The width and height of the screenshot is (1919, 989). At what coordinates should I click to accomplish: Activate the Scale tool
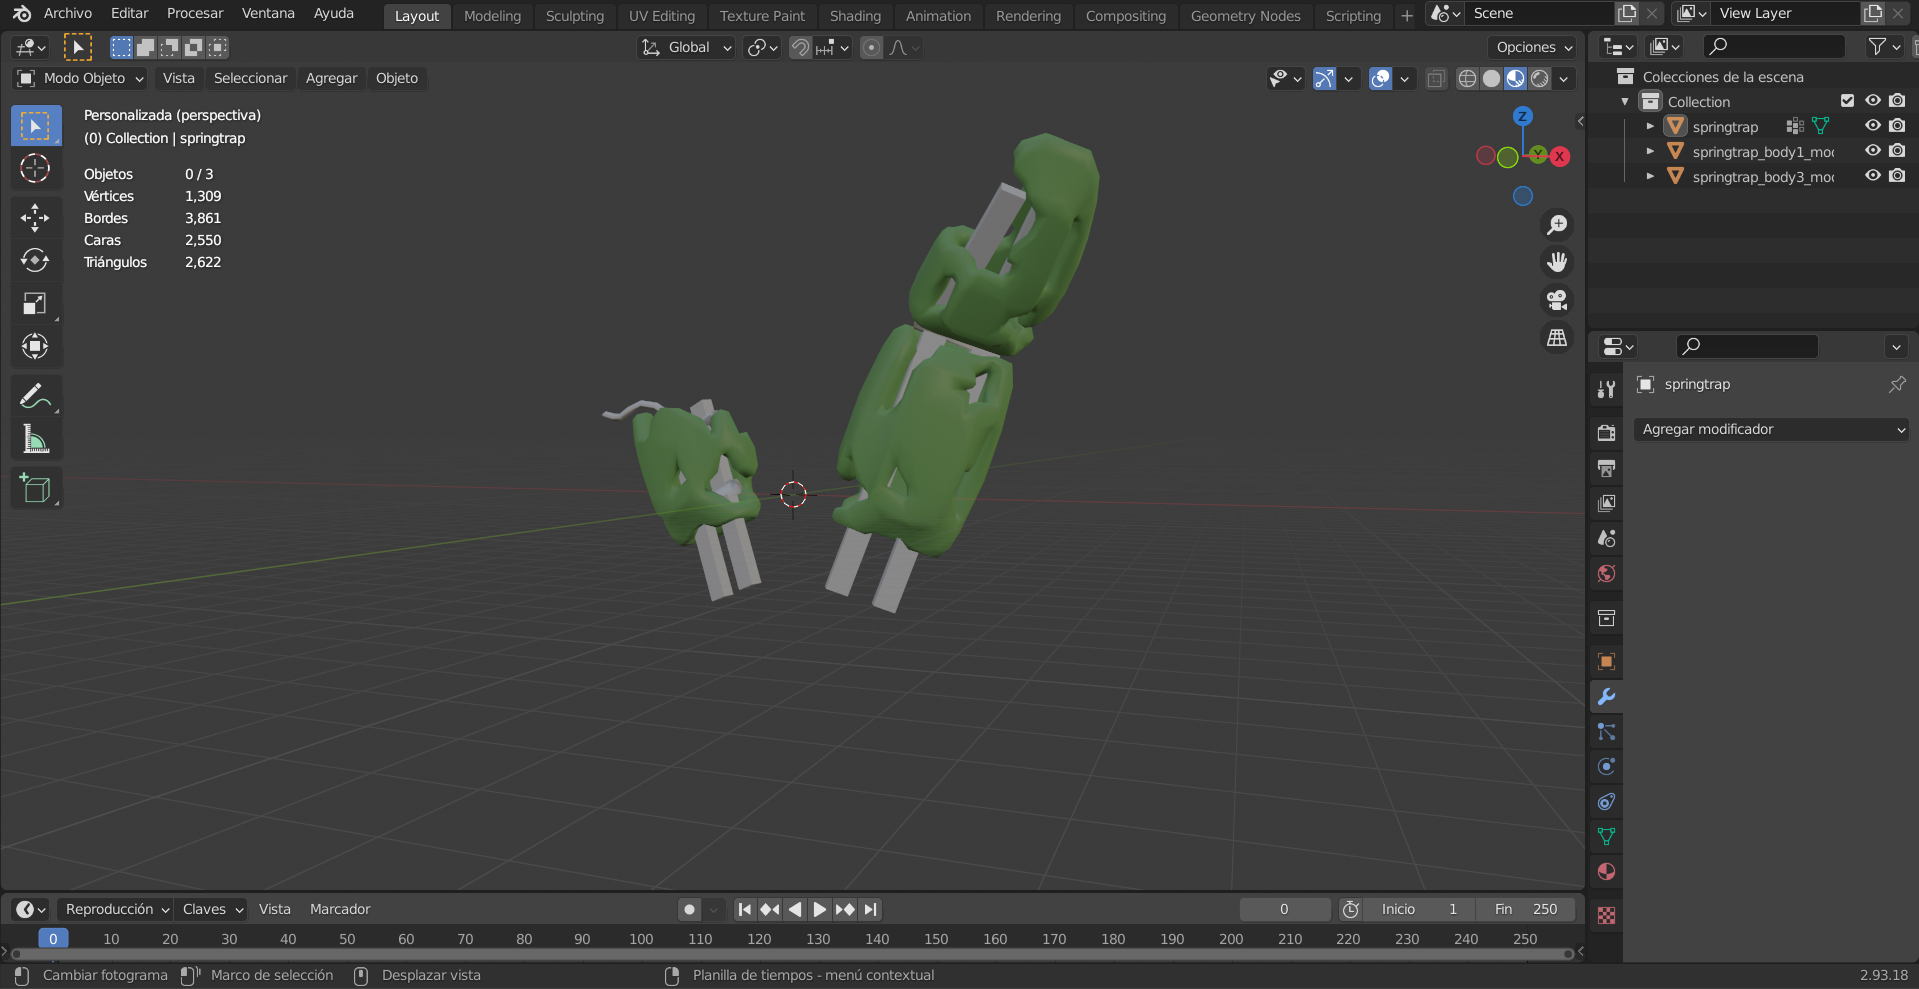click(x=35, y=304)
